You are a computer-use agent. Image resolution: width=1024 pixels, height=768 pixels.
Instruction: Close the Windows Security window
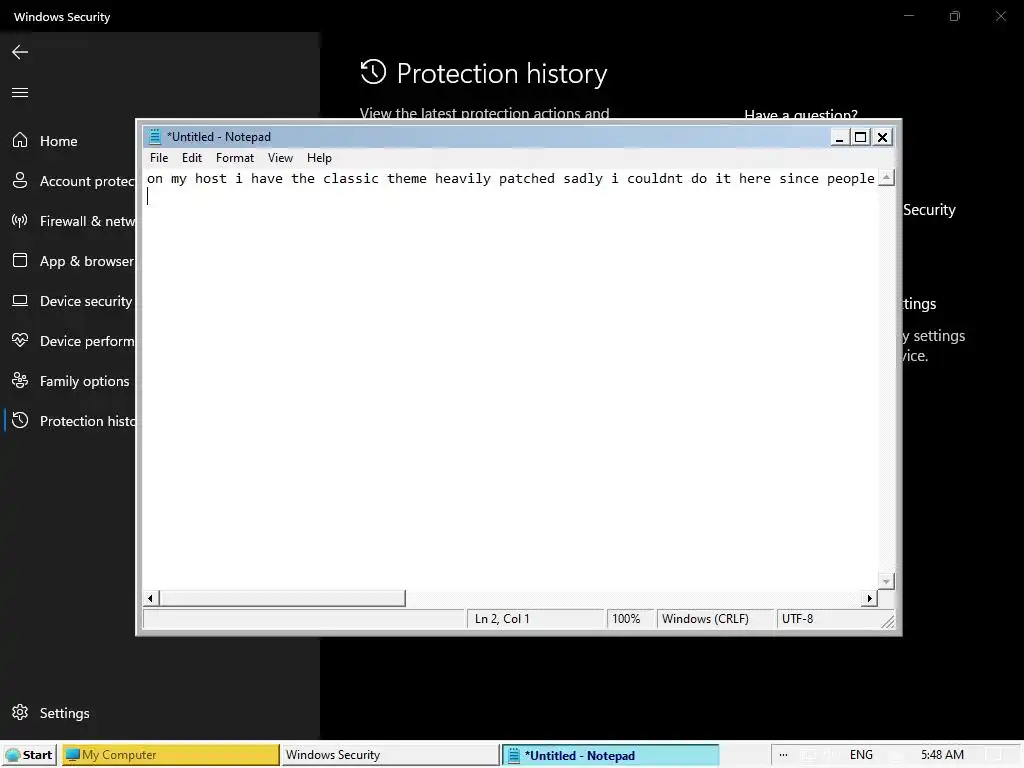pos(1000,16)
